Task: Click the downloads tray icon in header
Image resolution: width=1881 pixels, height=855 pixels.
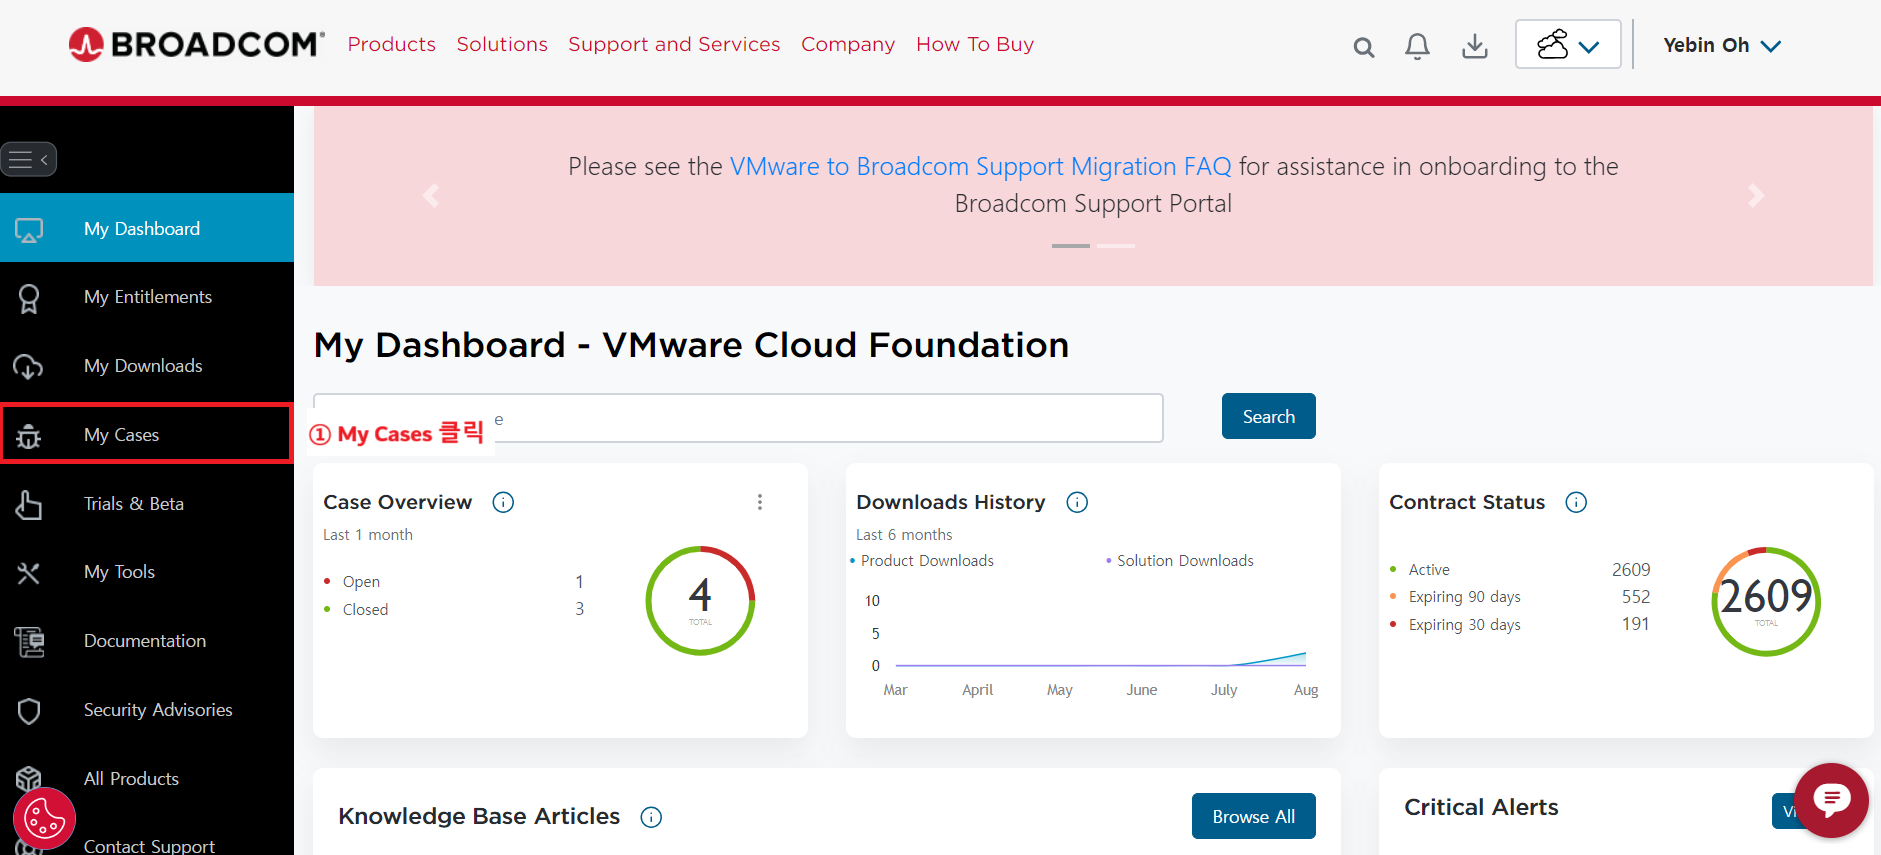Action: click(1474, 46)
